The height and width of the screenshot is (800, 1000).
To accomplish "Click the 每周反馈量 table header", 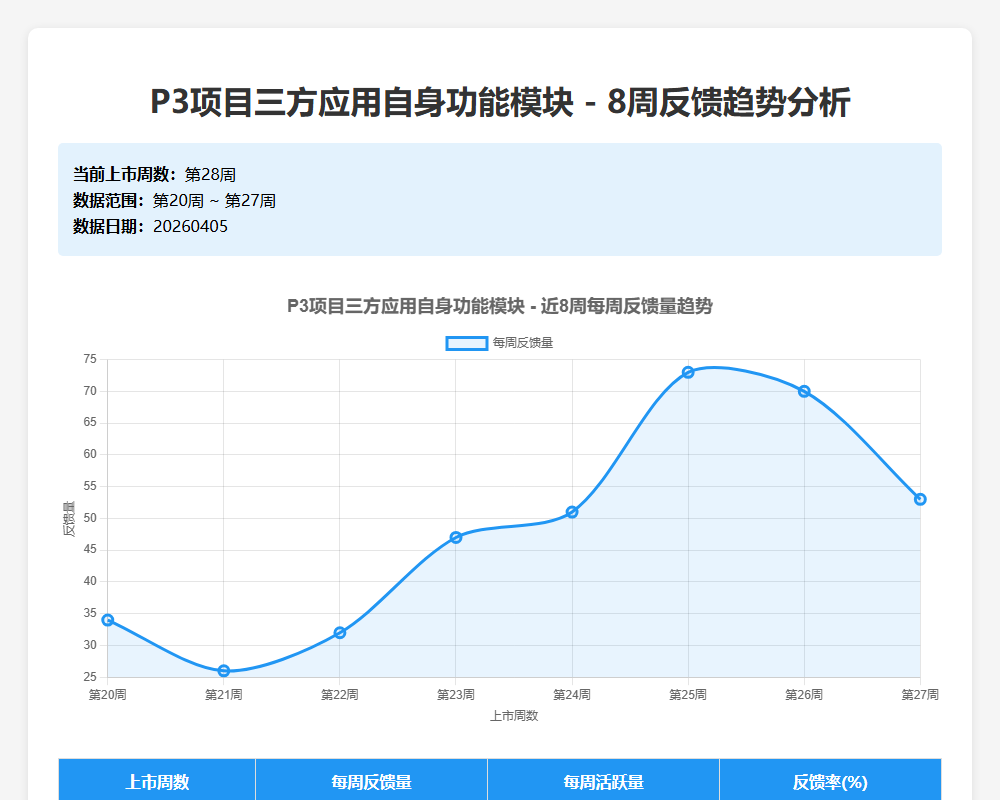I will click(371, 781).
